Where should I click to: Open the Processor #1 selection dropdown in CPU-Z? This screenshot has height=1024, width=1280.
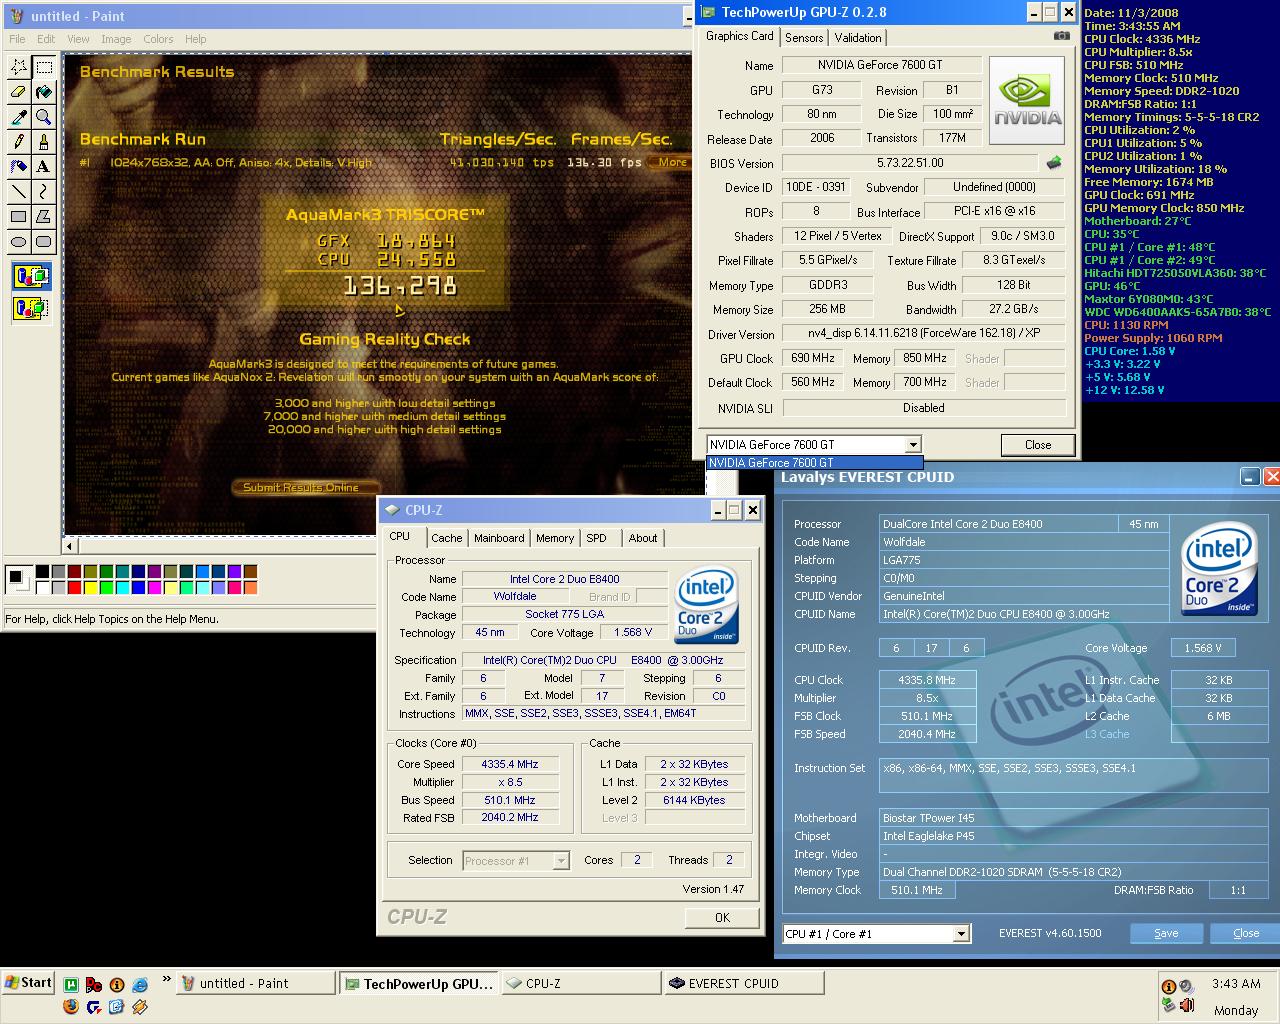560,861
